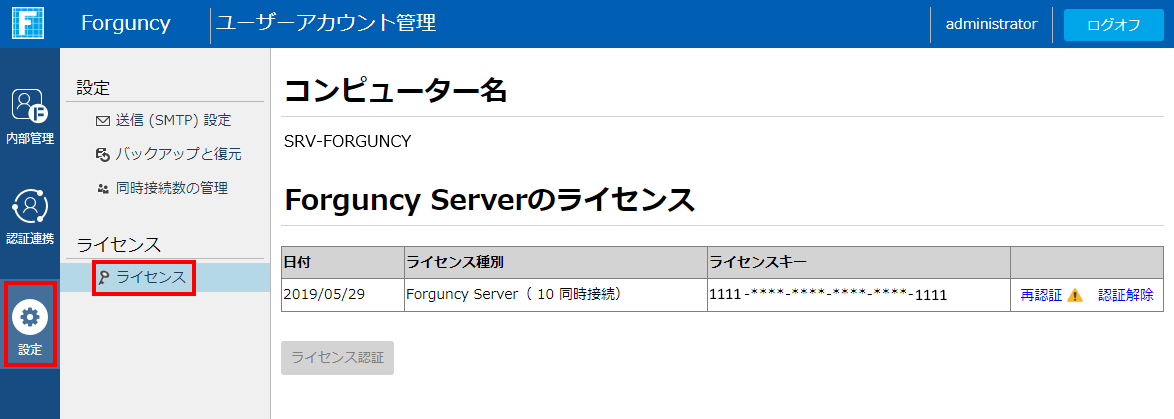Image resolution: width=1174 pixels, height=419 pixels.
Task: Open 設定 gear sidebar section
Action: 30,325
